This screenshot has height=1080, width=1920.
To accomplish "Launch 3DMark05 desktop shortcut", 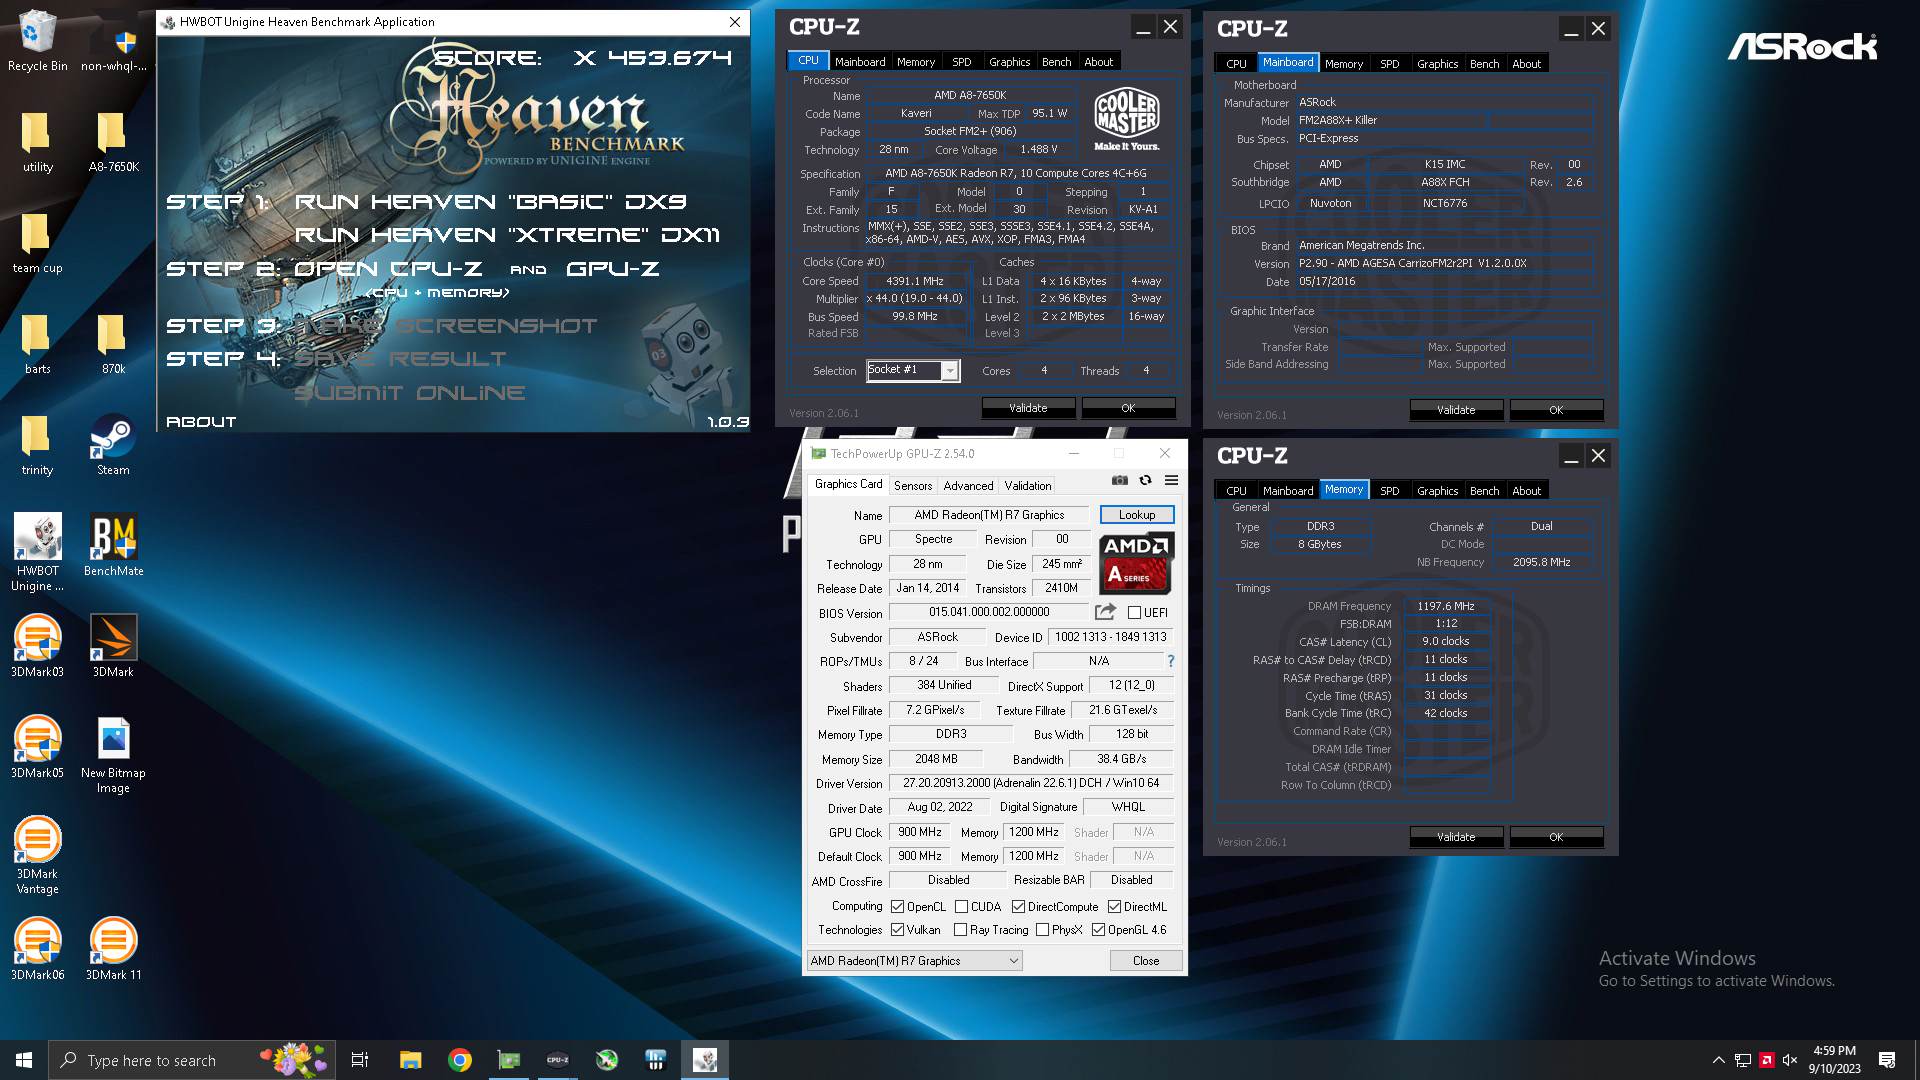I will point(38,747).
